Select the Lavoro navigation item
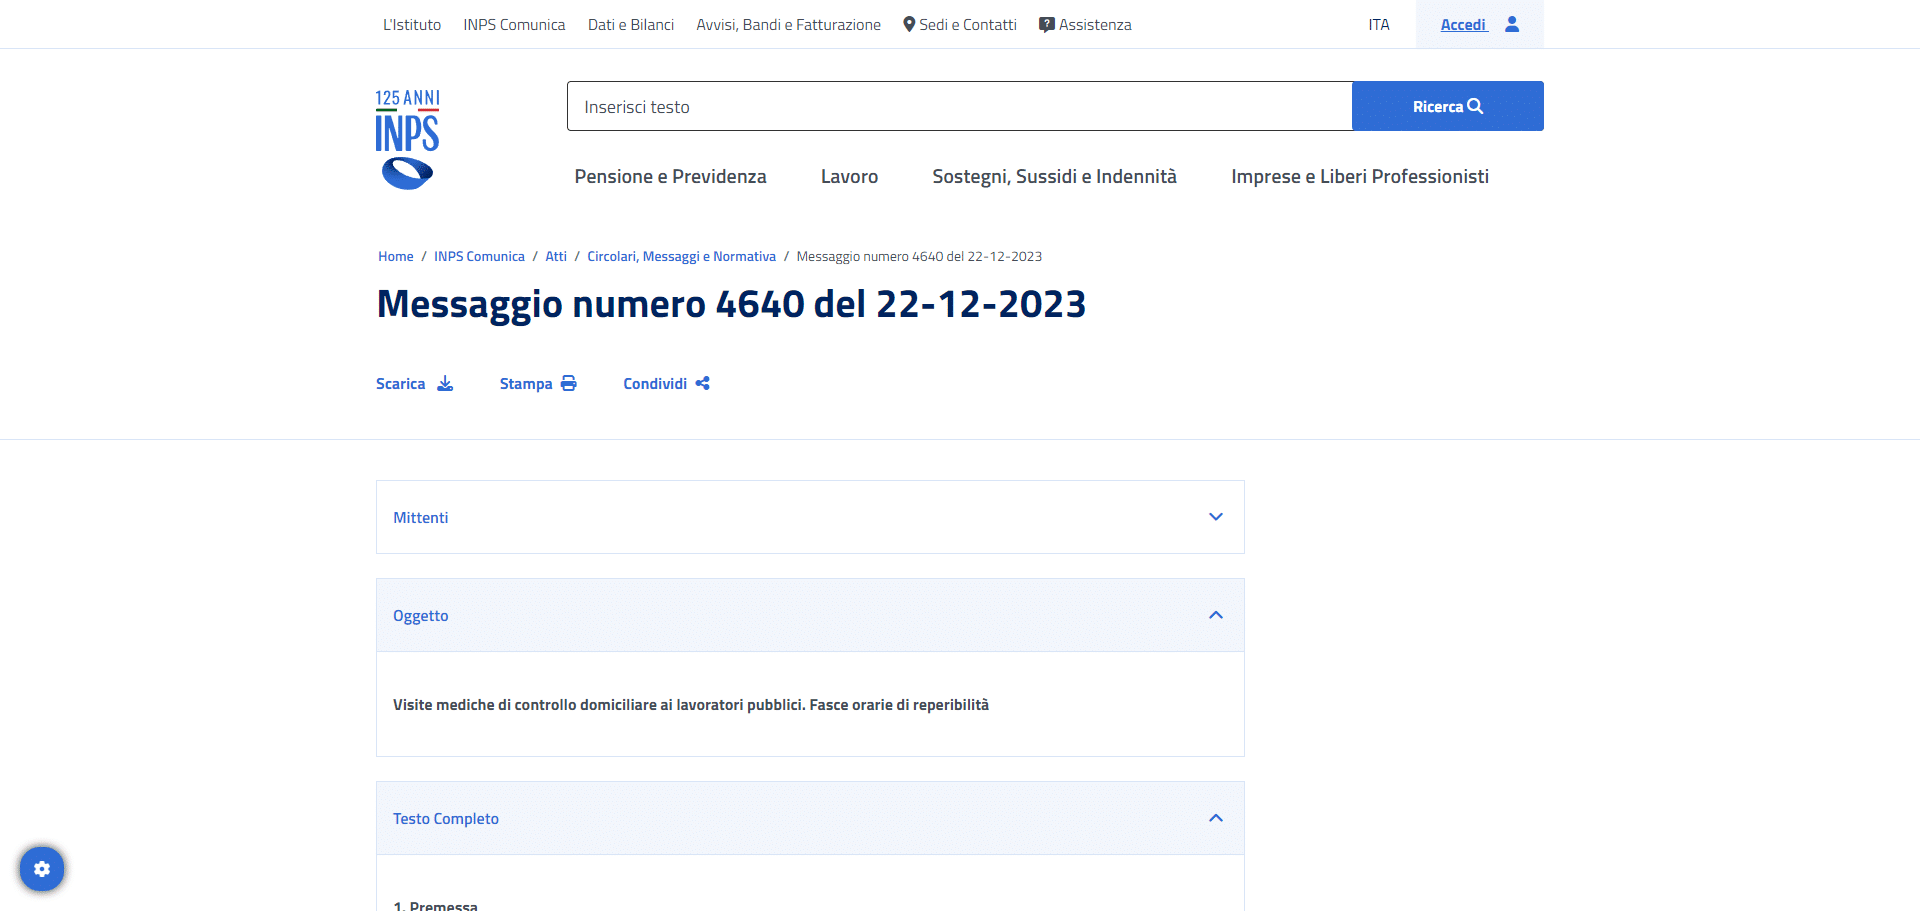1920x911 pixels. (849, 176)
